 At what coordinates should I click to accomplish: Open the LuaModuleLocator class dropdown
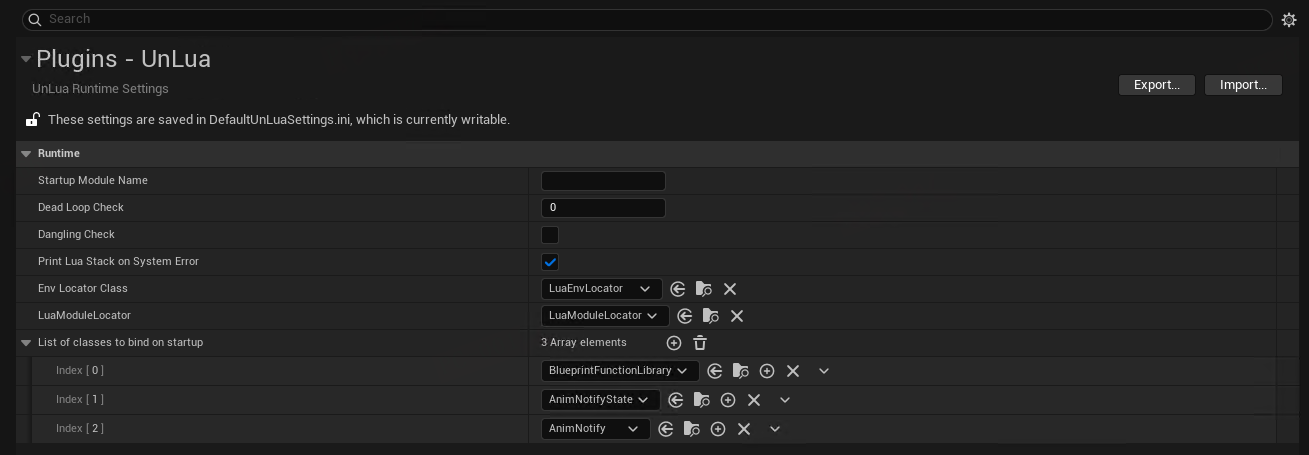[605, 316]
